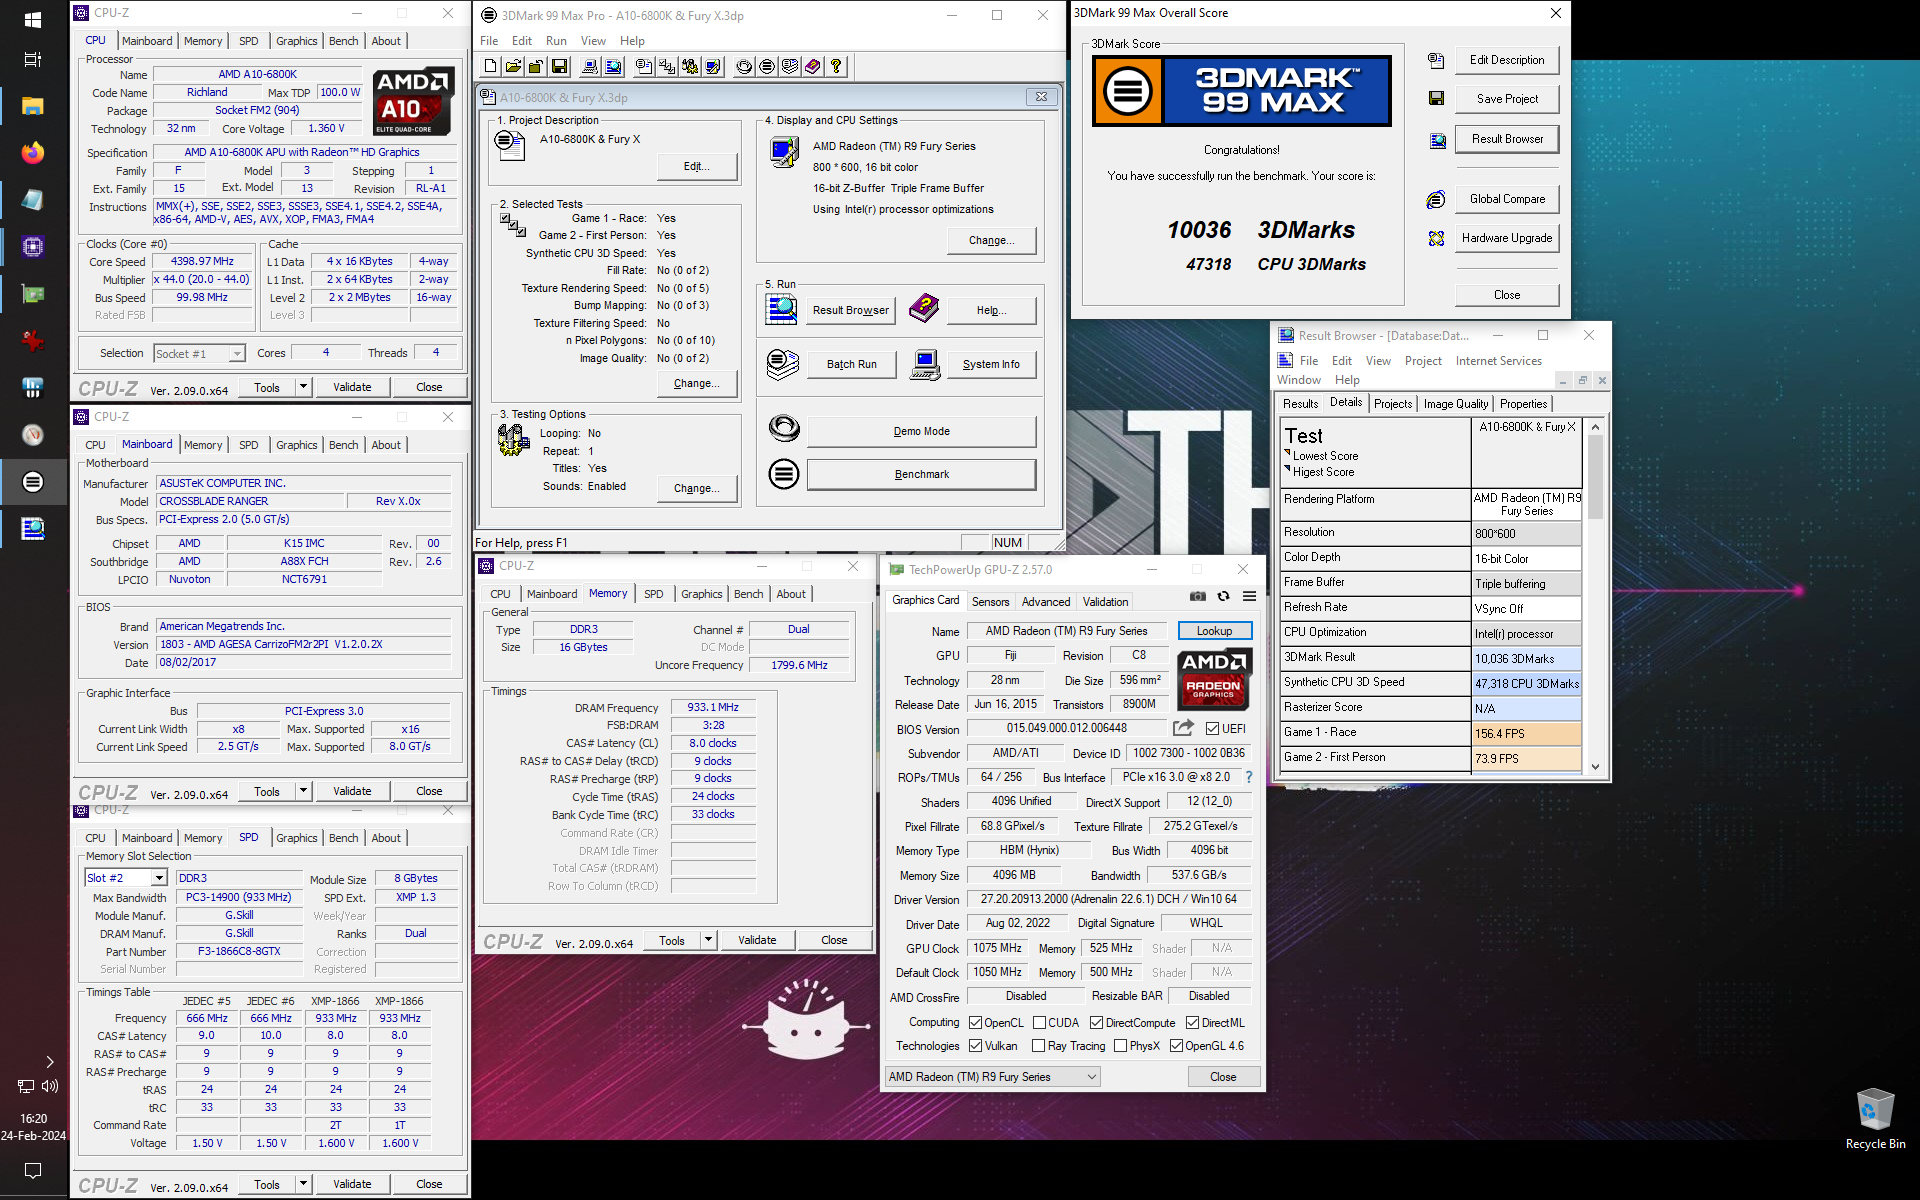Expand hidden icons chevron on the taskbar
Viewport: 1920px width, 1200px height.
point(50,1062)
